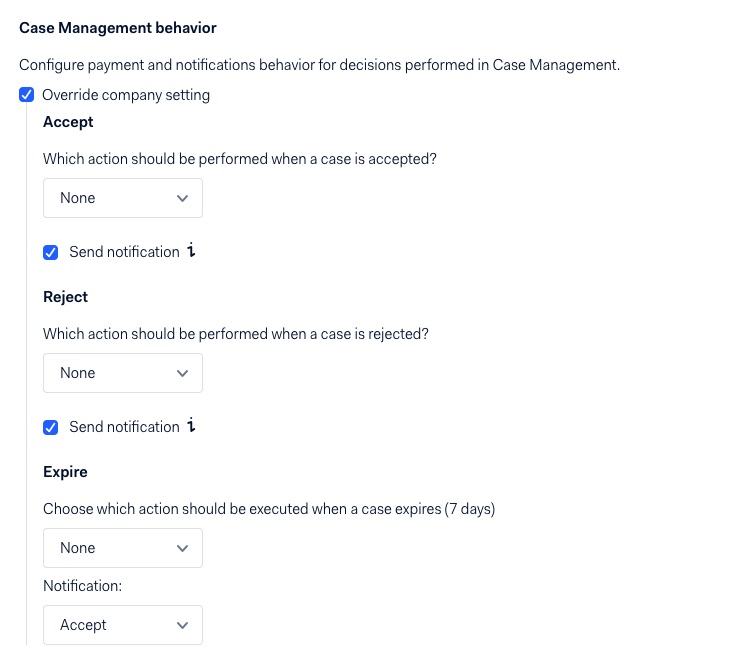Uncheck the Override company setting checkbox
Image resolution: width=735 pixels, height=661 pixels.
click(x=27, y=96)
